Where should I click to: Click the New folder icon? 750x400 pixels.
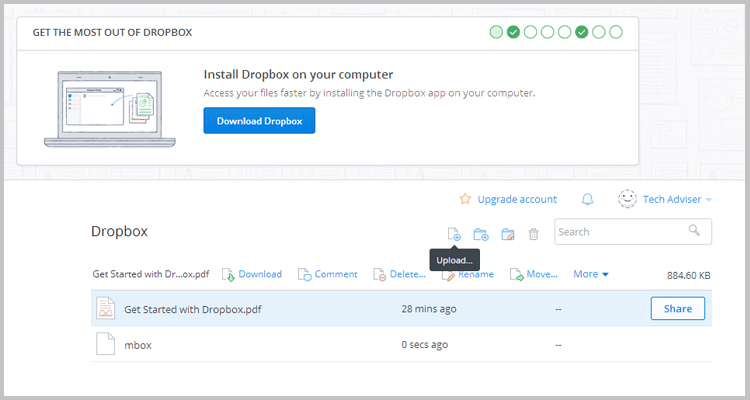coord(481,234)
